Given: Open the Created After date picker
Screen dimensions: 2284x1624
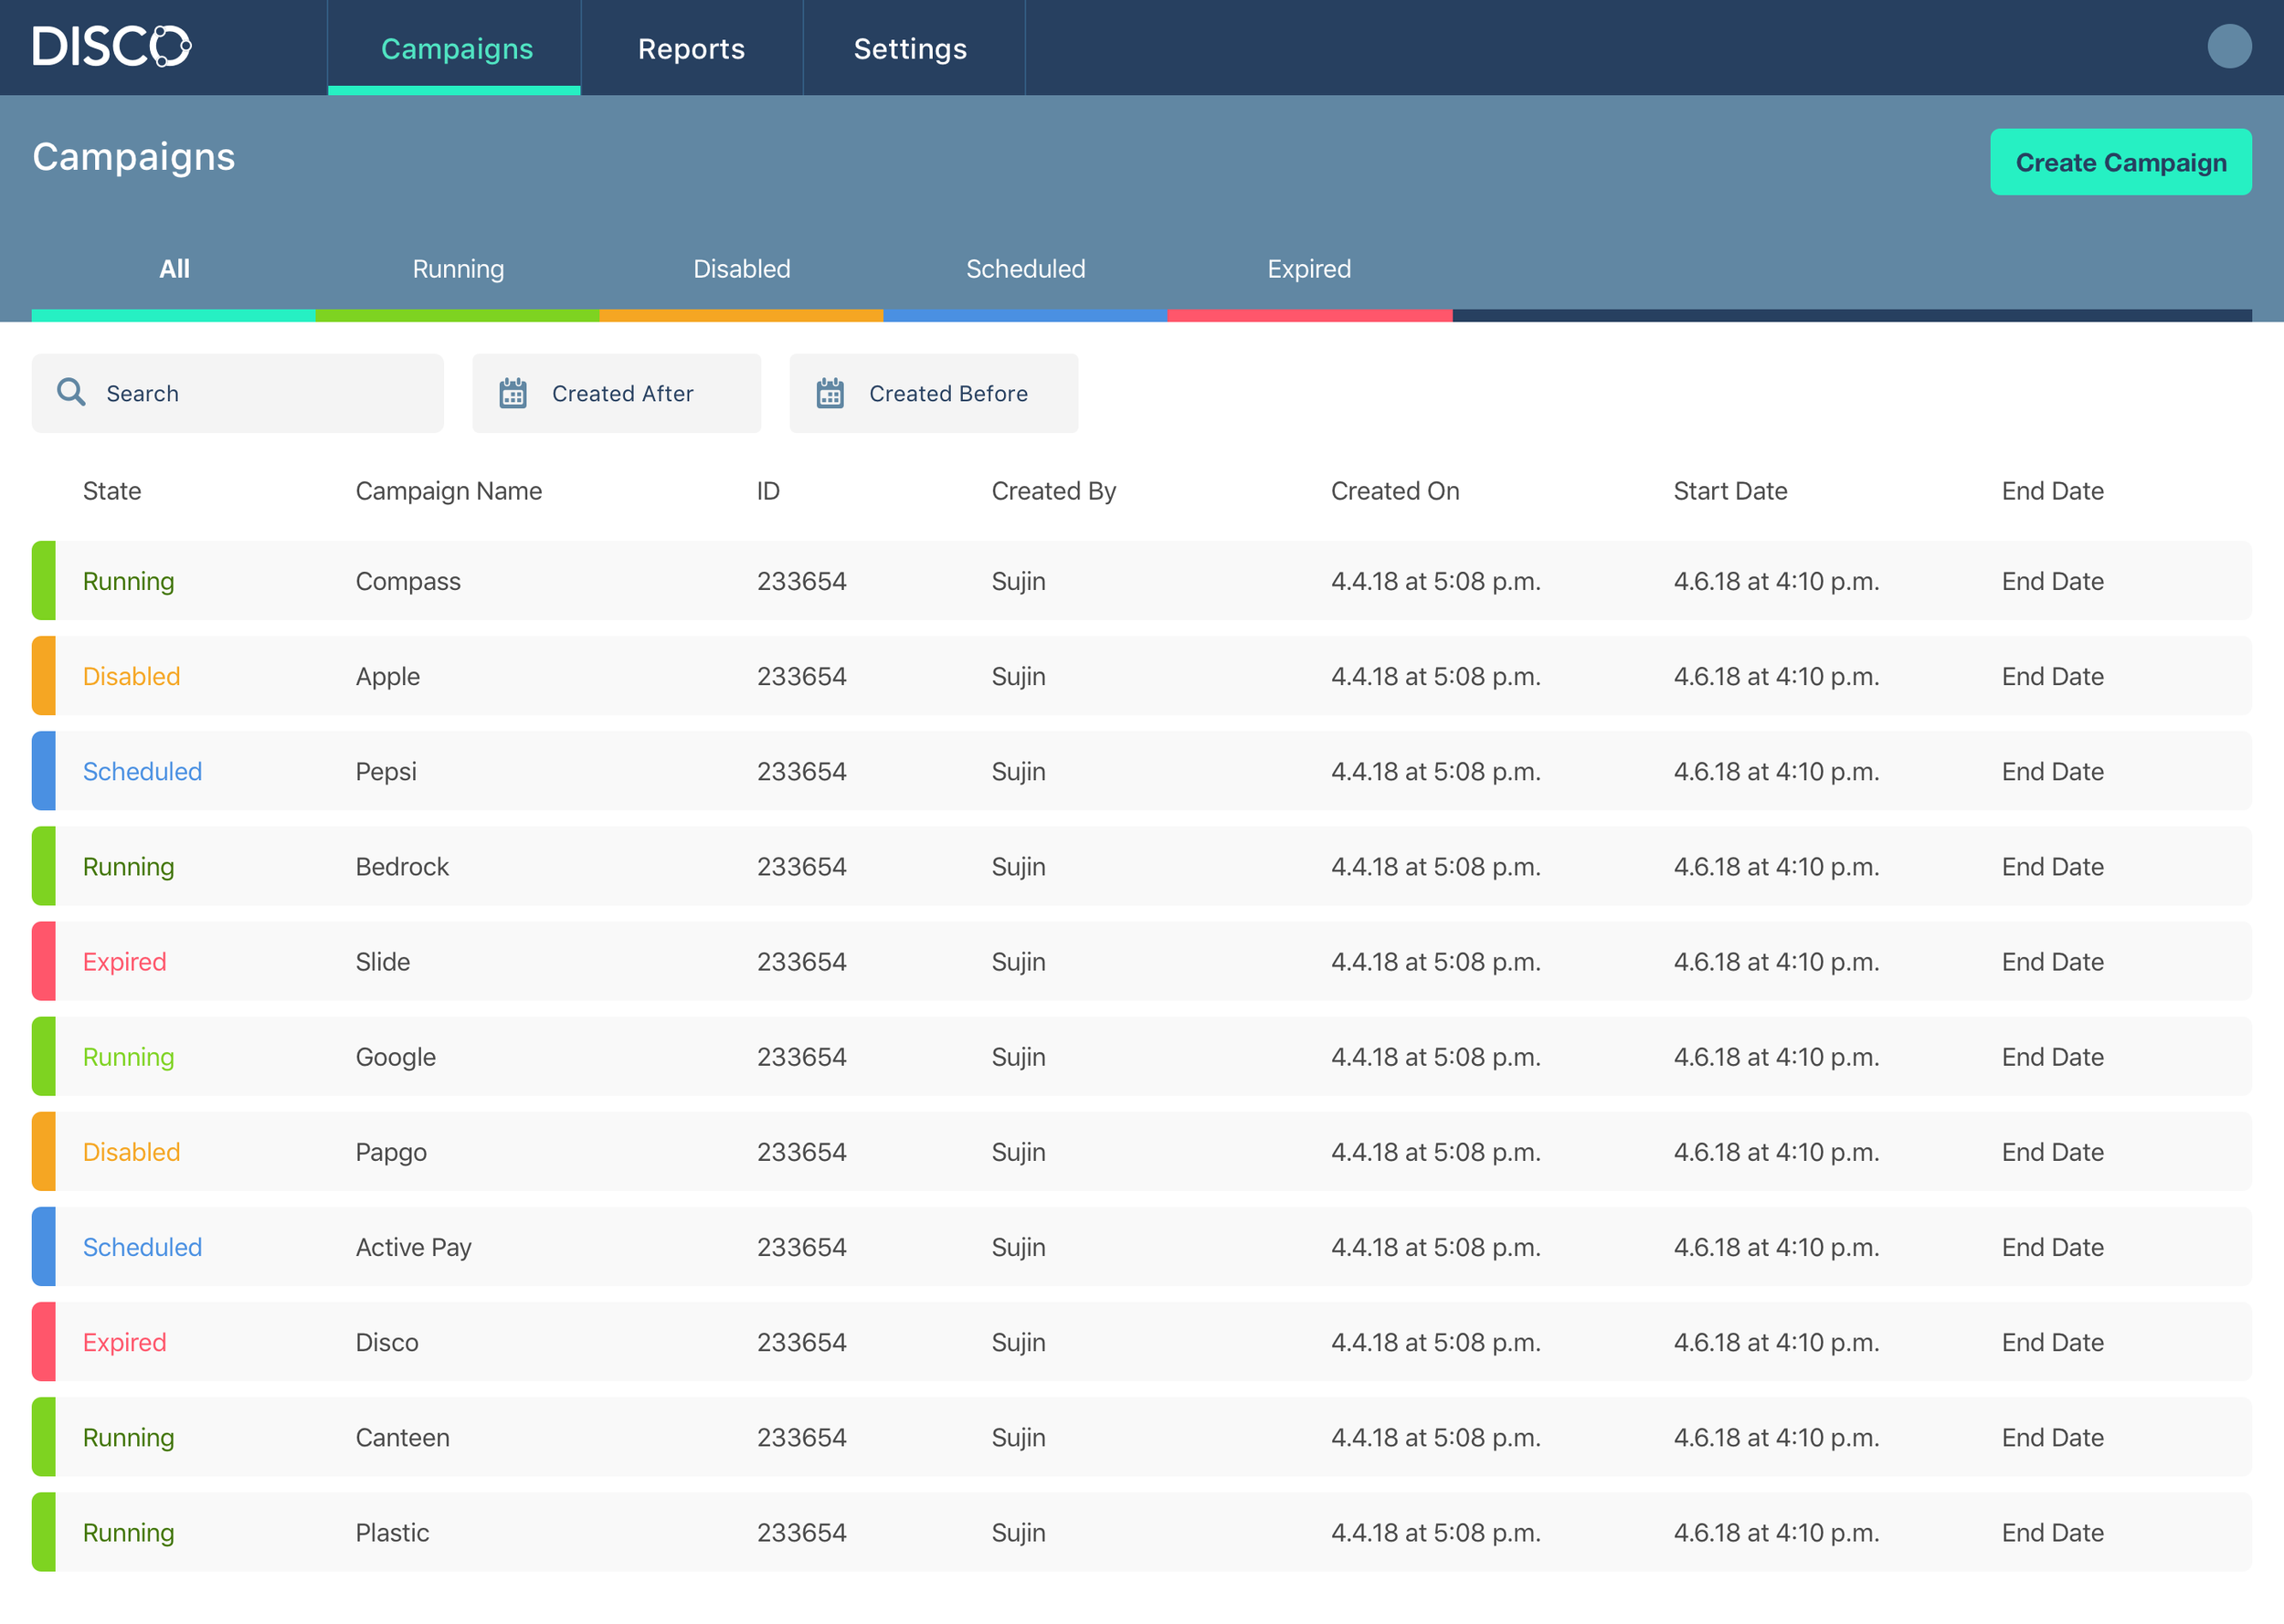Looking at the screenshot, I should tap(622, 393).
